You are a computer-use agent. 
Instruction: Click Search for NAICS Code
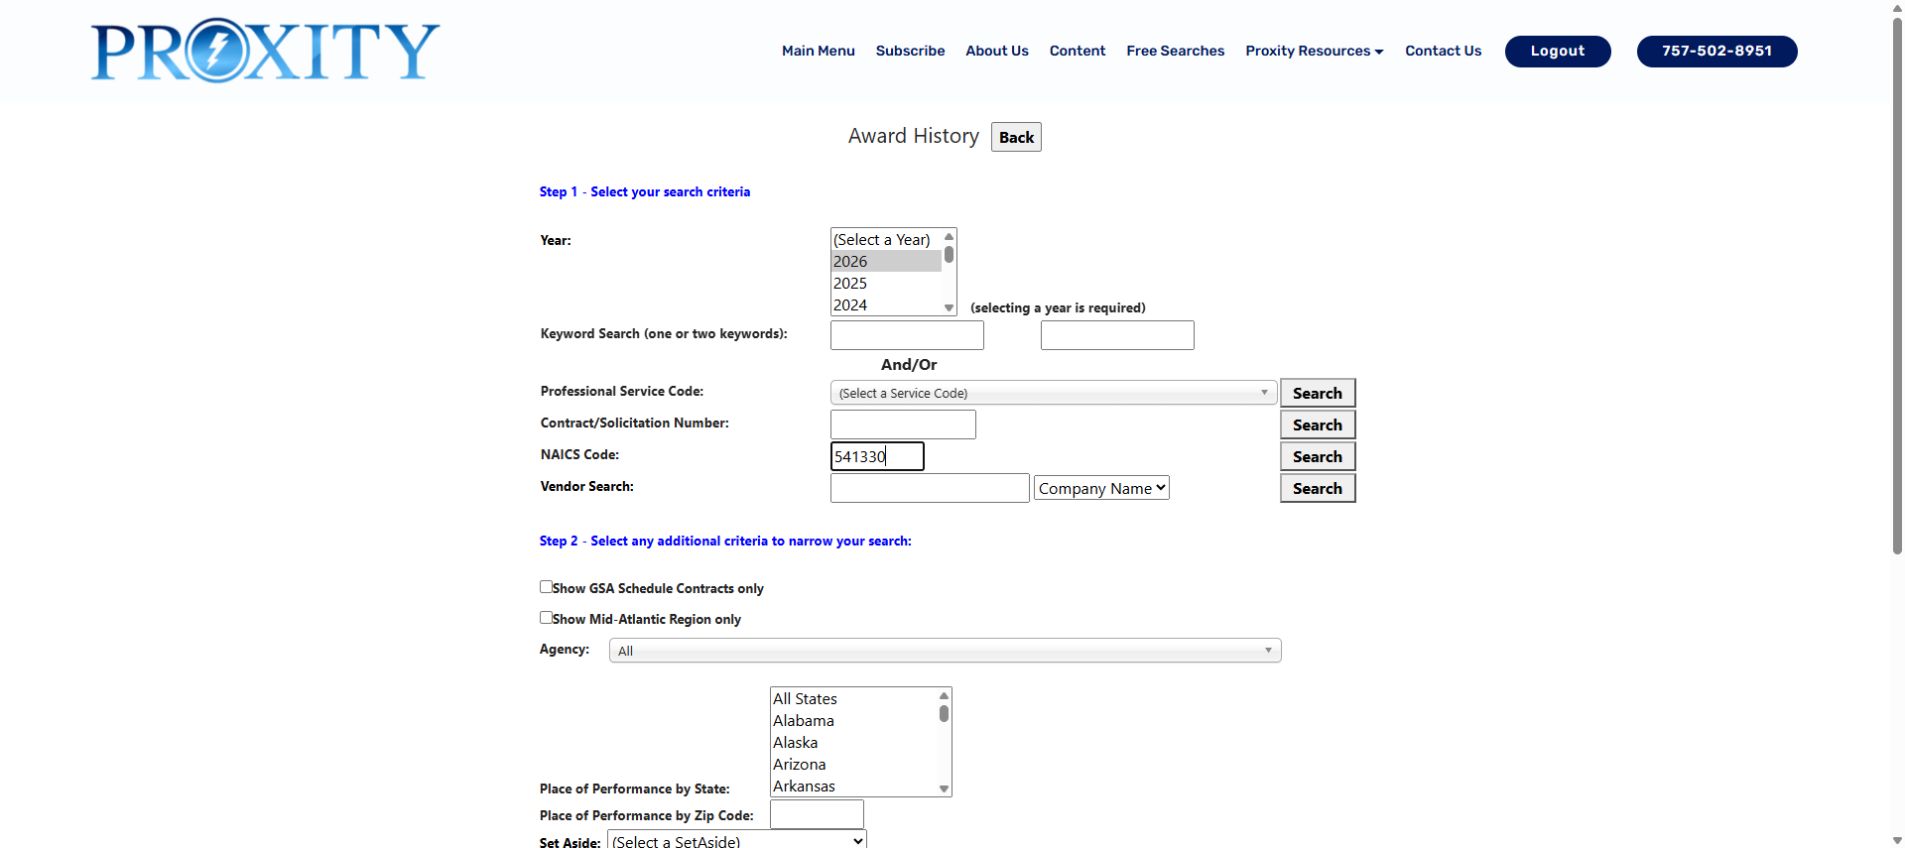(x=1318, y=457)
